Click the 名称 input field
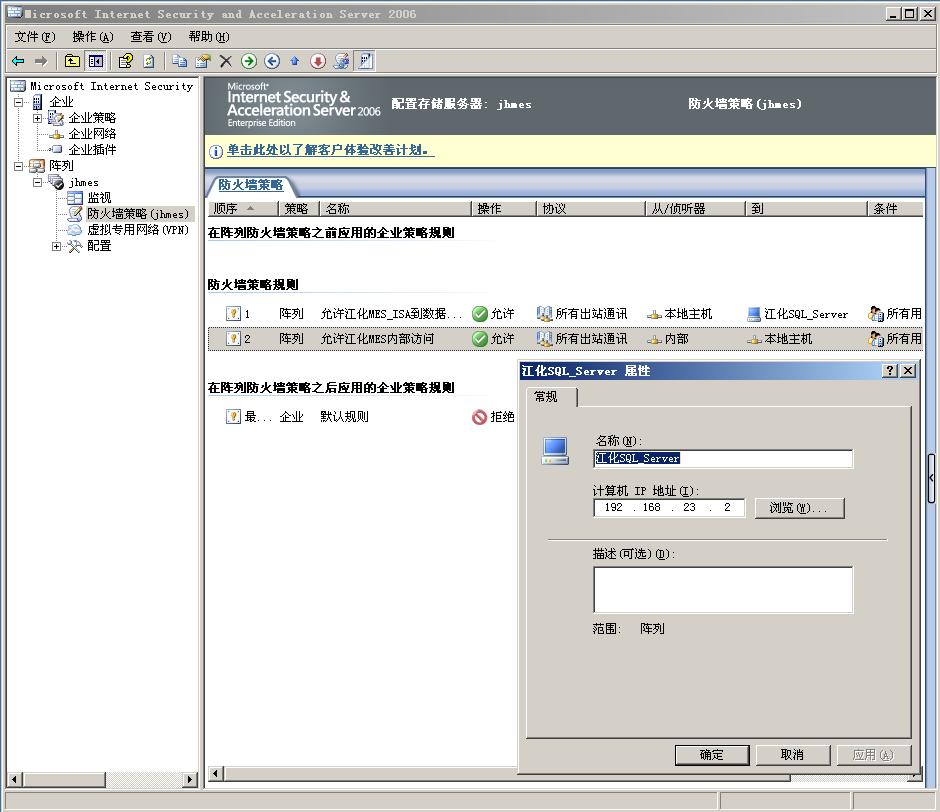The height and width of the screenshot is (812, 940). (x=723, y=459)
